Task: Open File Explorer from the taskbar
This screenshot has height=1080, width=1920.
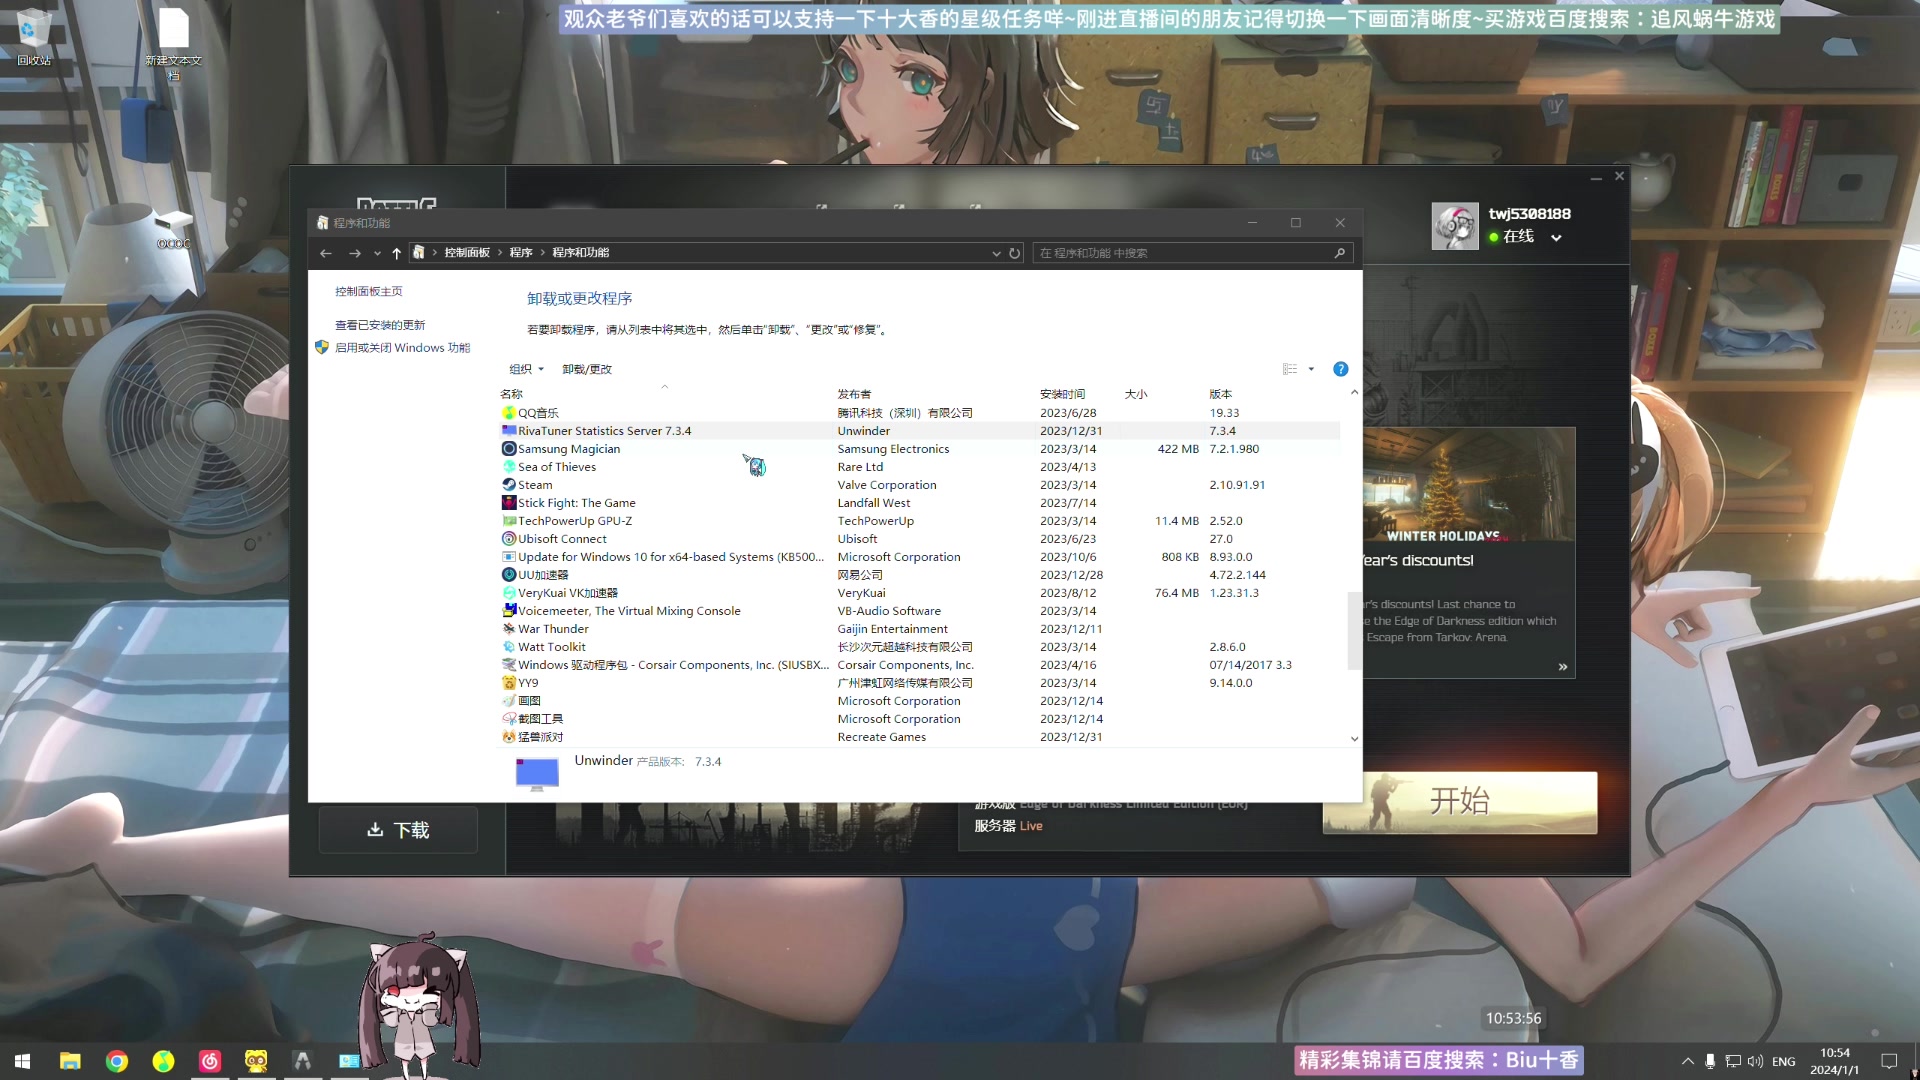Action: pos(70,1061)
